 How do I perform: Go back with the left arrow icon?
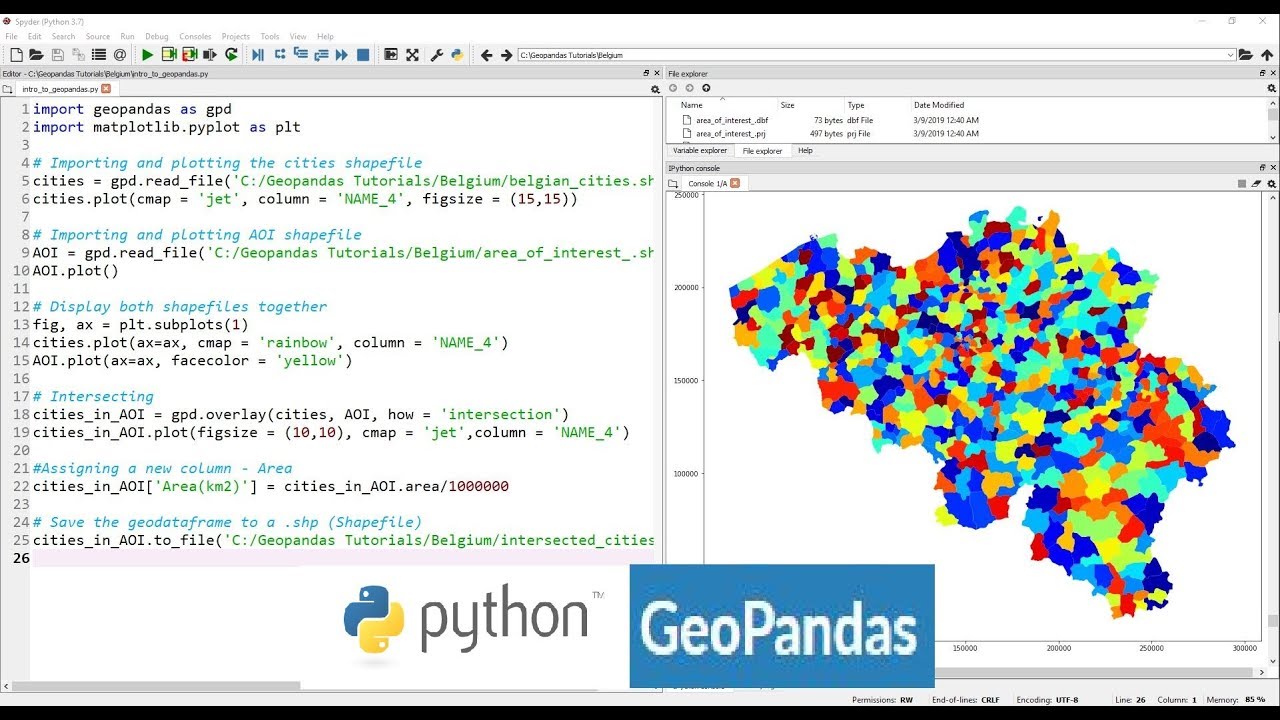pyautogui.click(x=487, y=55)
